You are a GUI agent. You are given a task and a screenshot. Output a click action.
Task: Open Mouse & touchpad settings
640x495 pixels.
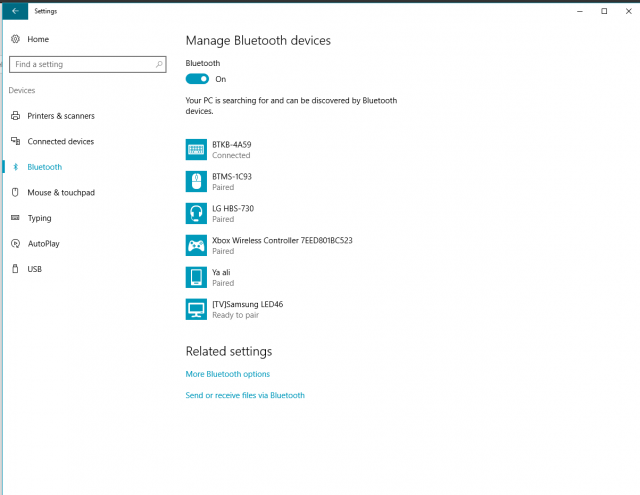(61, 192)
